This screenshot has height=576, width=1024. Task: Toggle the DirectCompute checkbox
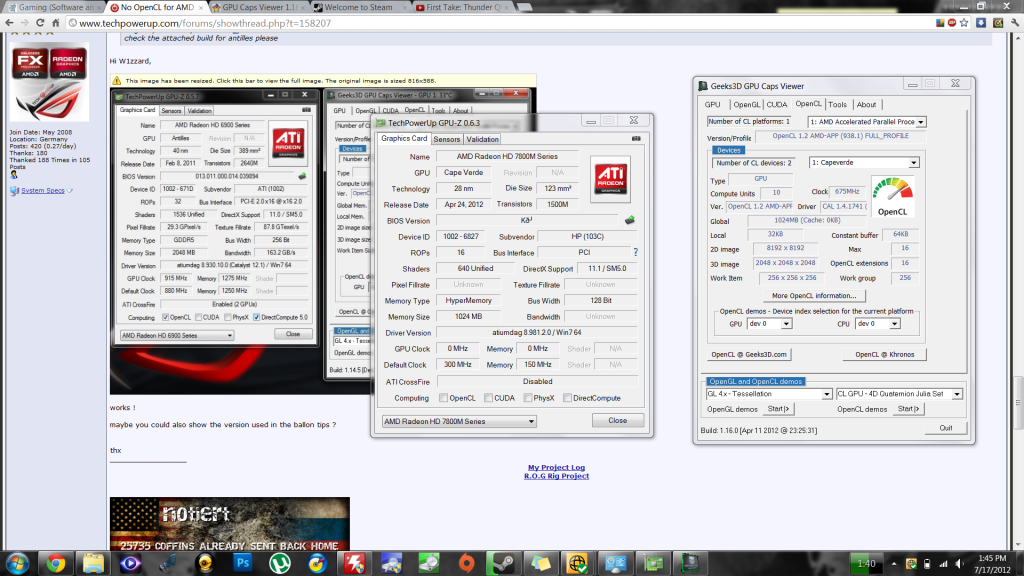pos(569,398)
